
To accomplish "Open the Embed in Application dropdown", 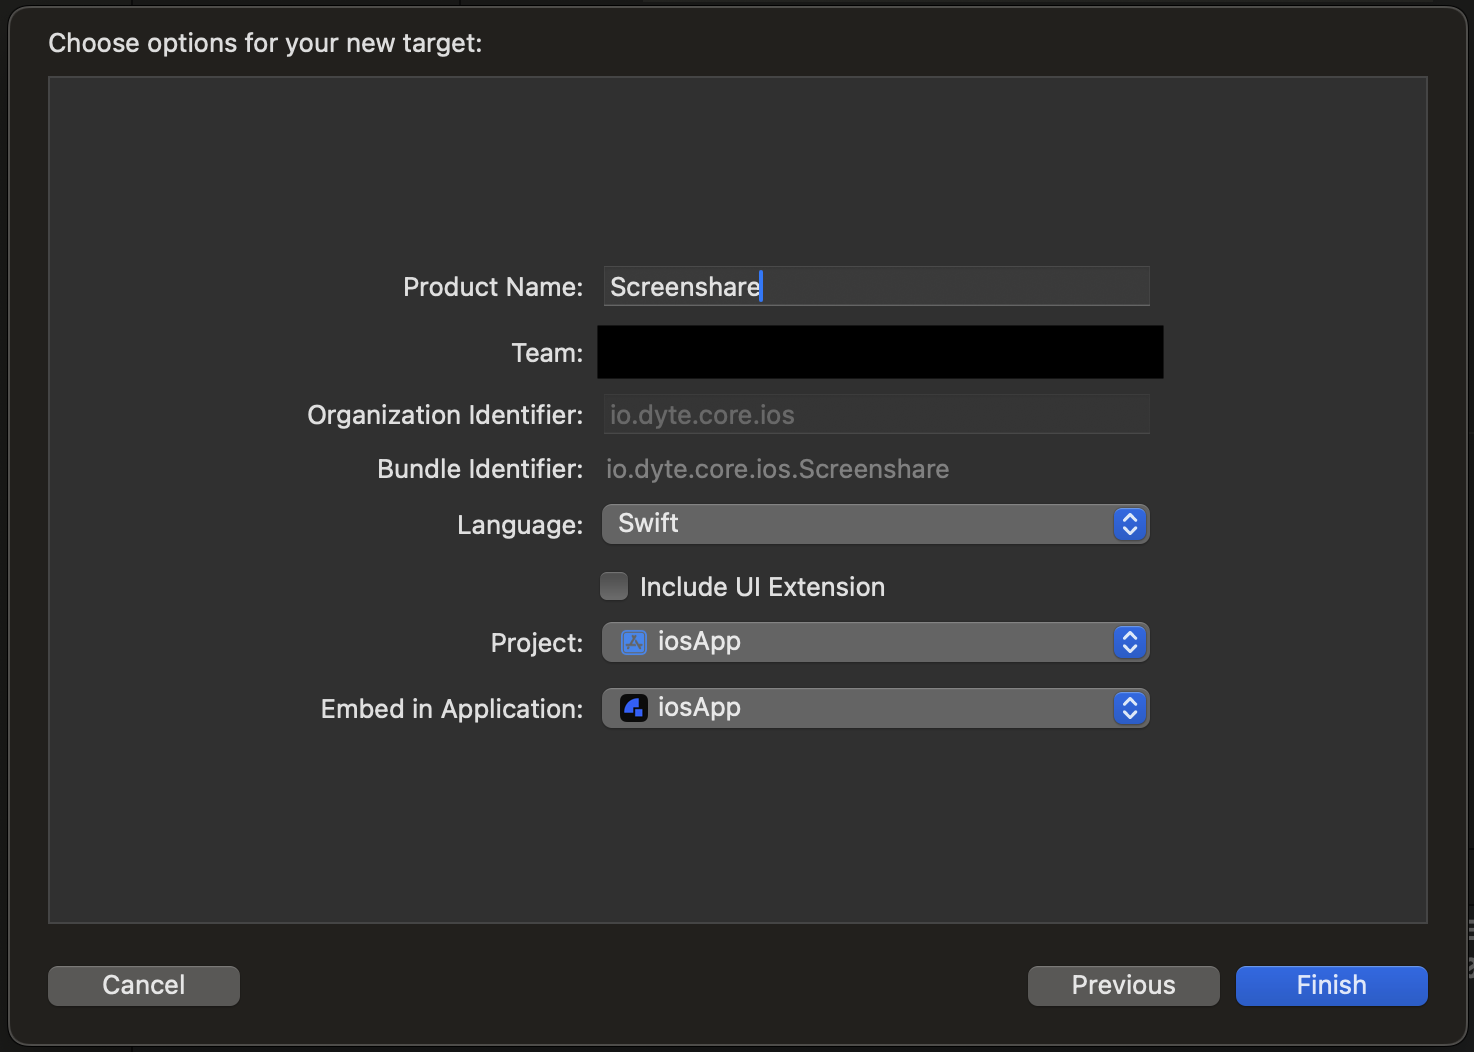I will [870, 708].
